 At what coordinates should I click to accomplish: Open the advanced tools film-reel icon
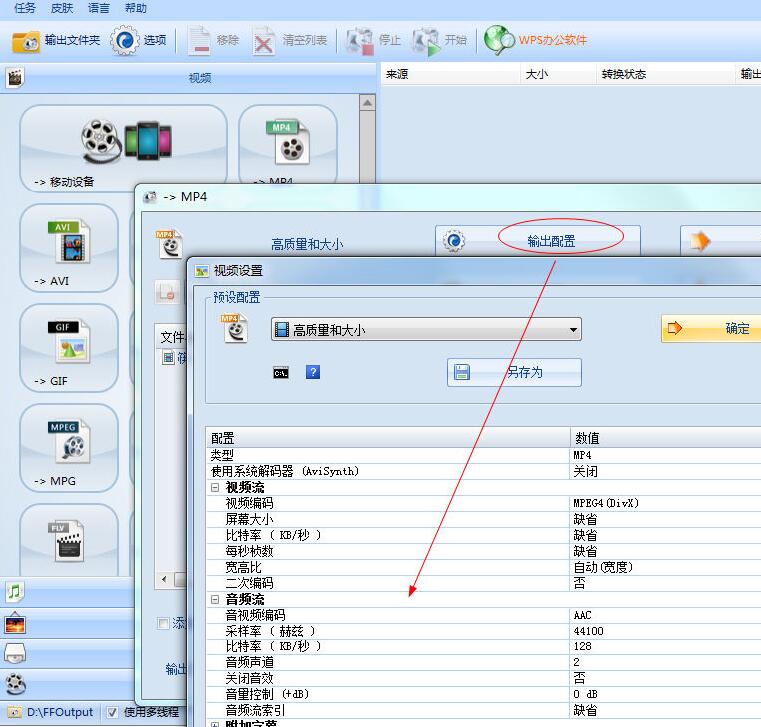(x=16, y=684)
